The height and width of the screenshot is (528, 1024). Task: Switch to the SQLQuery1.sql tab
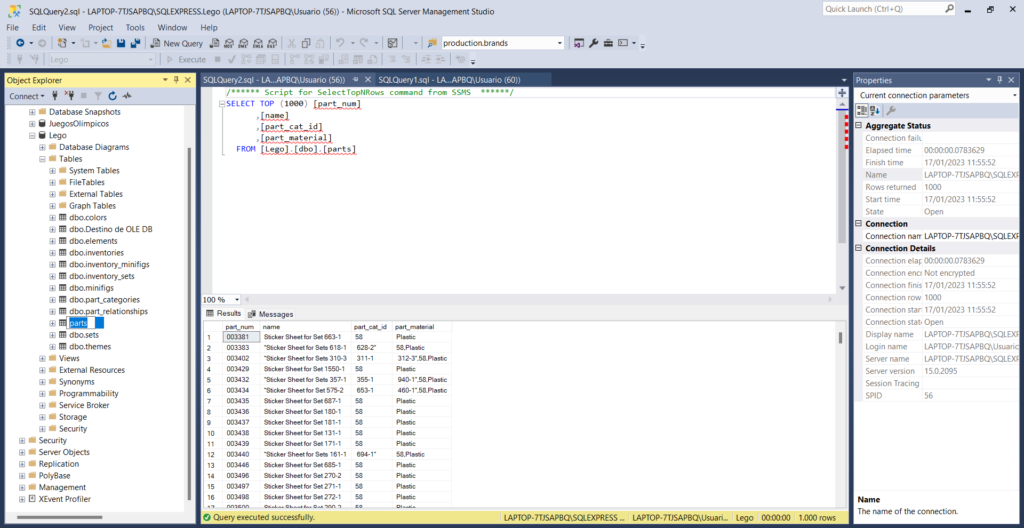(x=449, y=80)
